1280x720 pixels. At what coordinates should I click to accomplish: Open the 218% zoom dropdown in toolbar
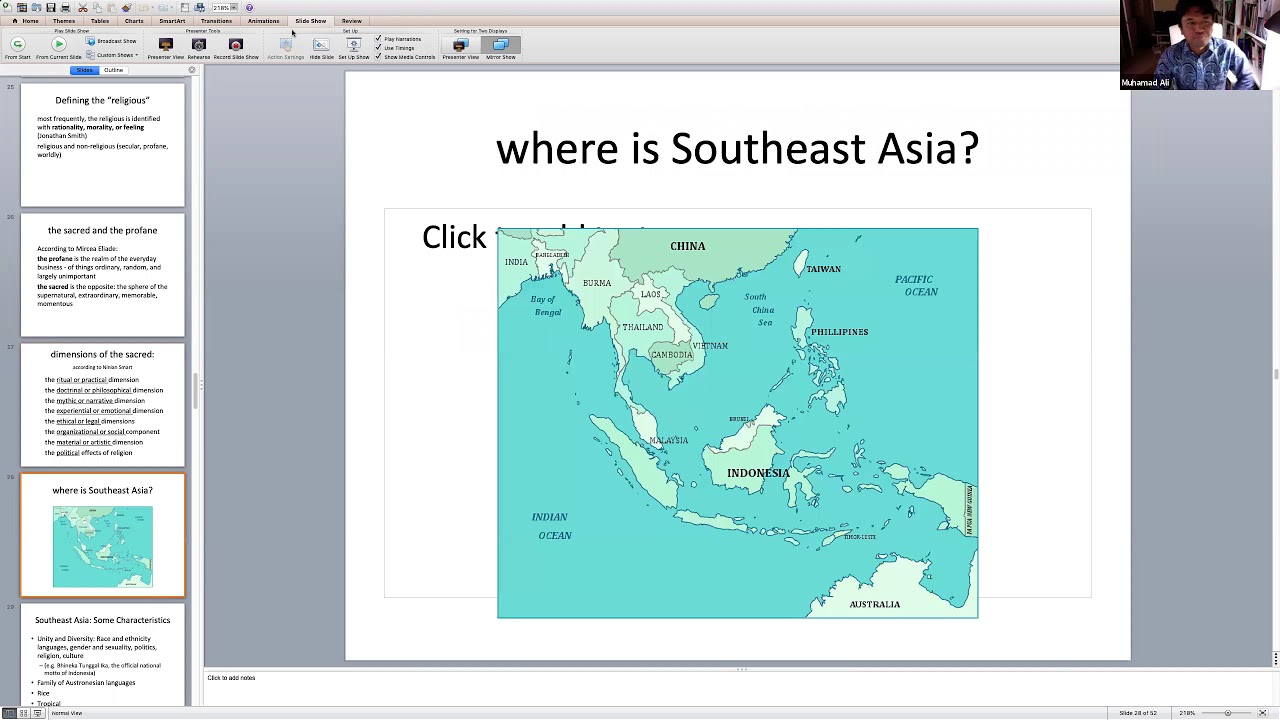(x=233, y=7)
